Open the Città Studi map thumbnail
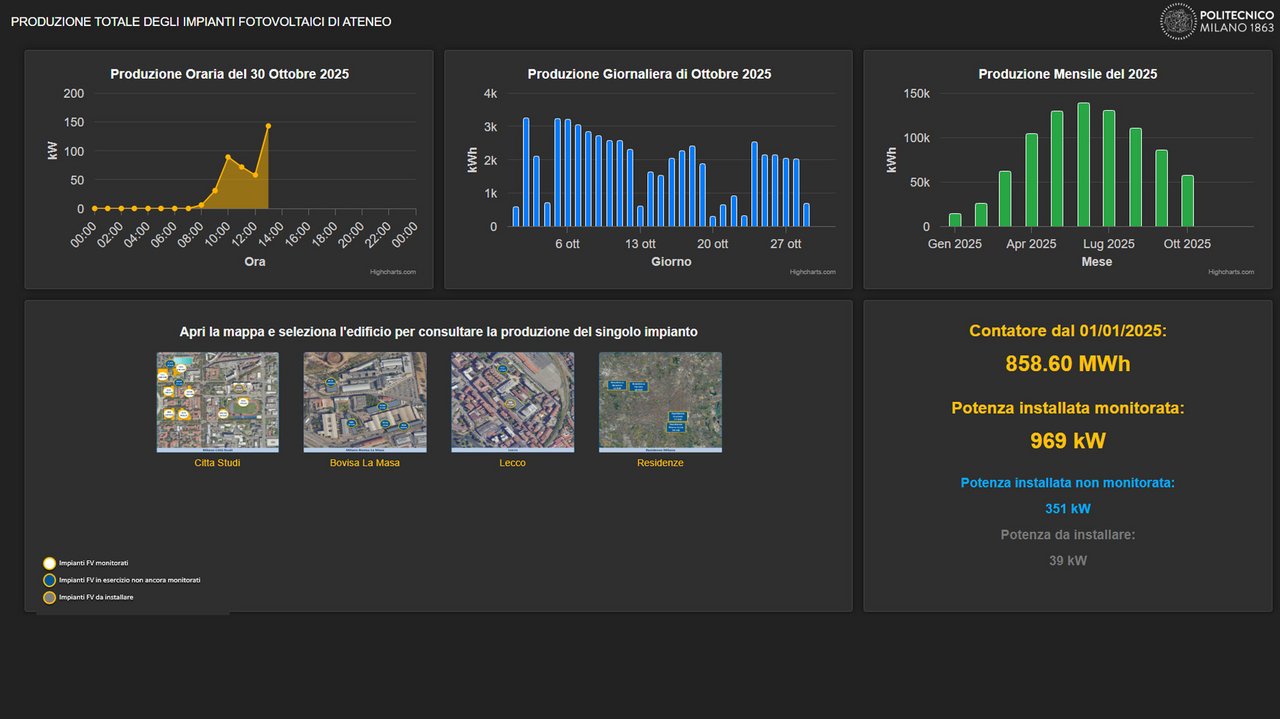This screenshot has width=1280, height=719. [217, 402]
